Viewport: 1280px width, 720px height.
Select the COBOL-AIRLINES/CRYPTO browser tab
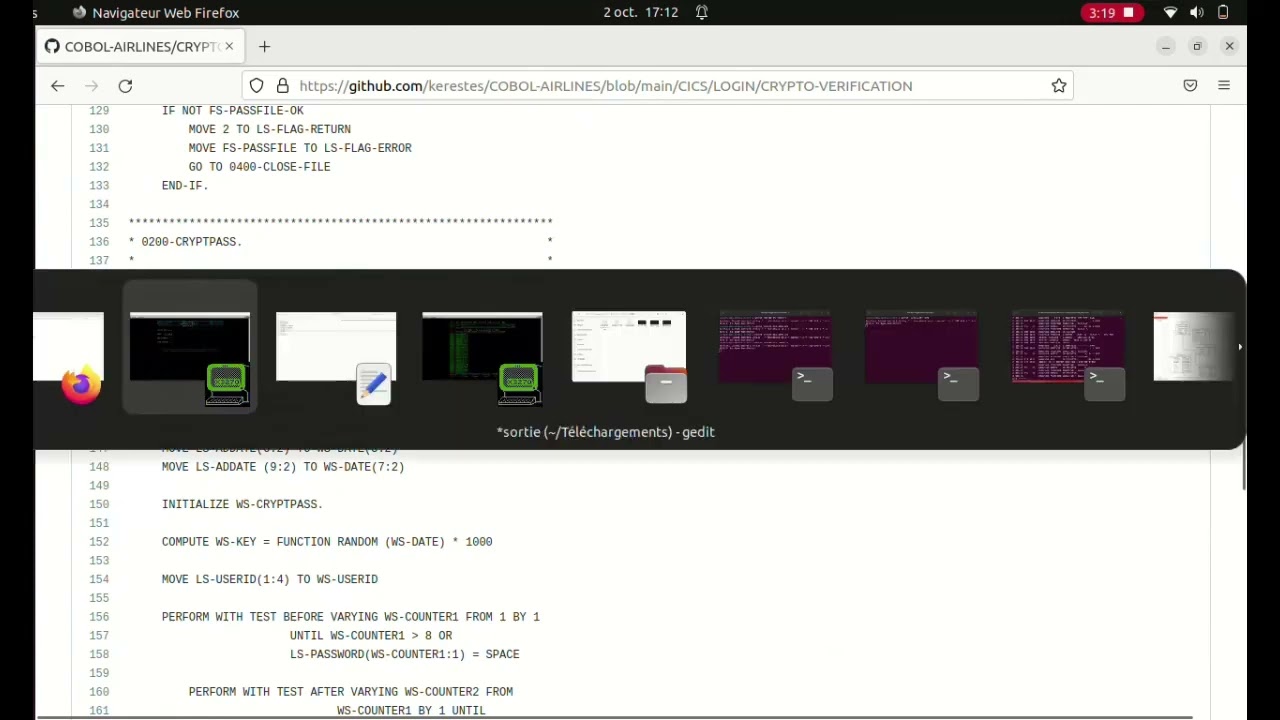pyautogui.click(x=140, y=47)
